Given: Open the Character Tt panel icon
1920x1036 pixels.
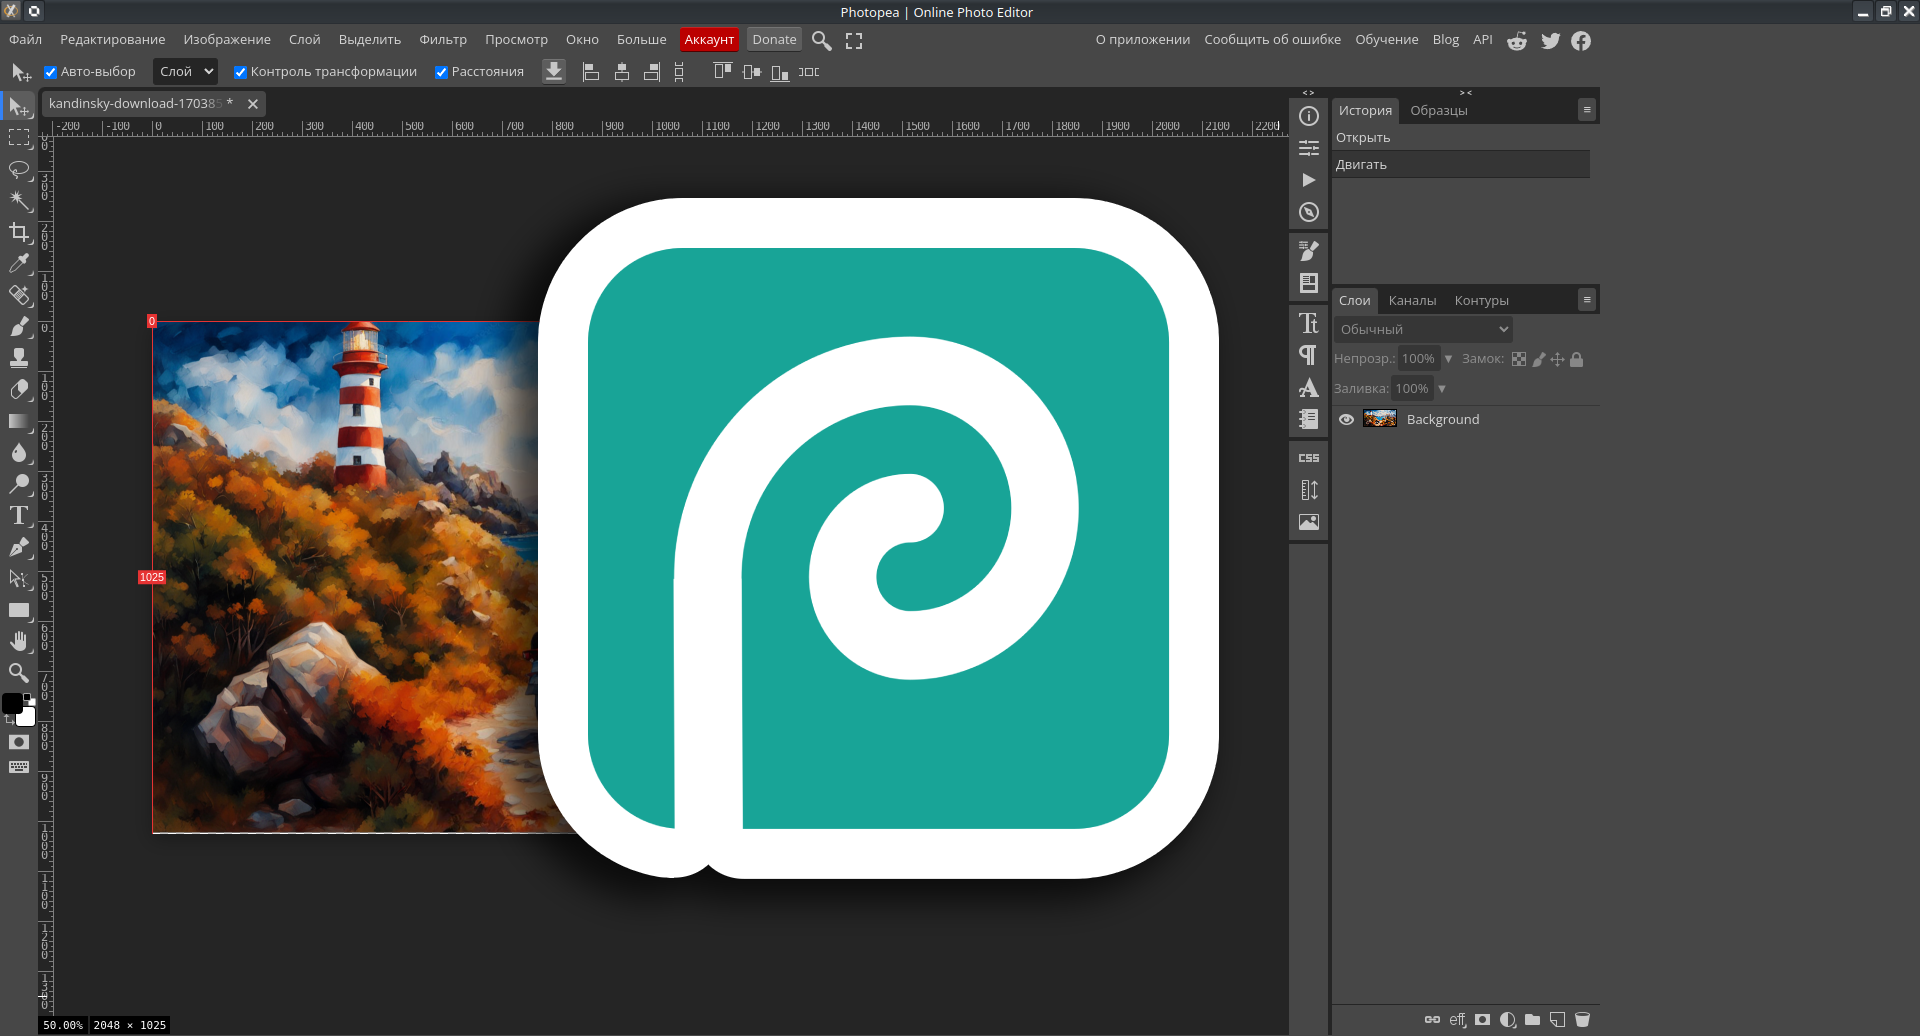Looking at the screenshot, I should 1308,323.
